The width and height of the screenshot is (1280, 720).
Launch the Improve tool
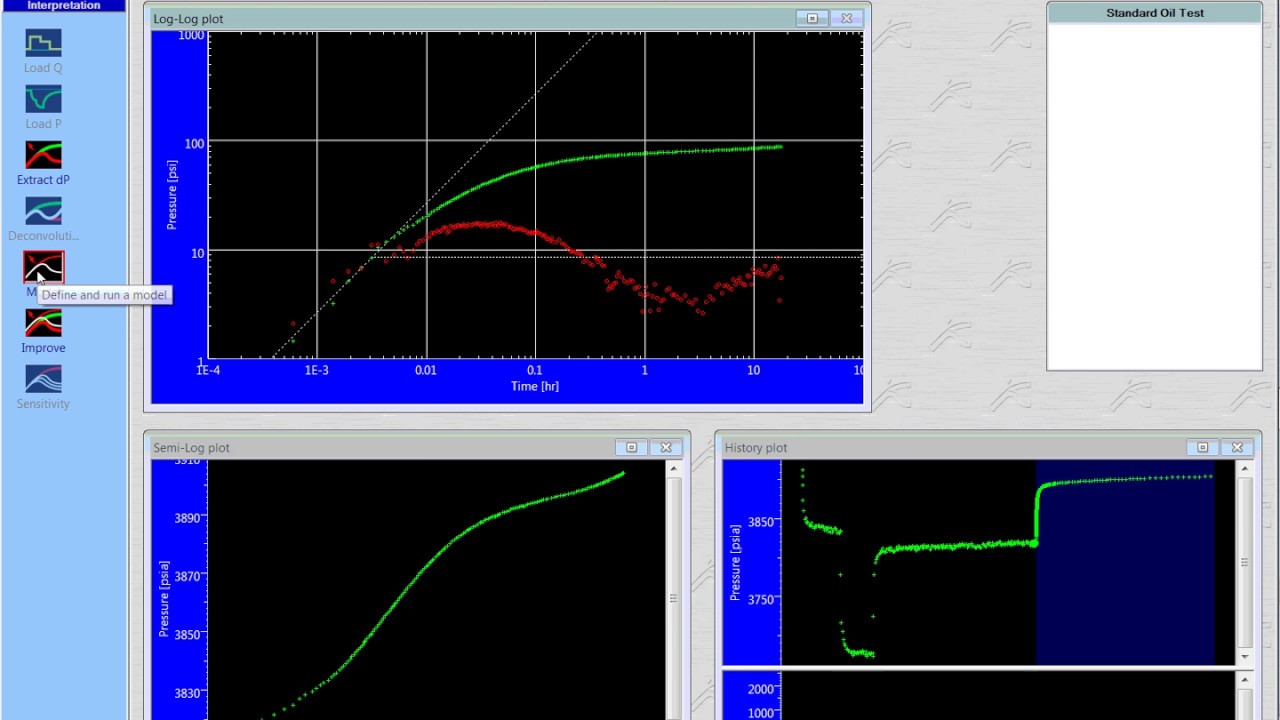(x=43, y=323)
